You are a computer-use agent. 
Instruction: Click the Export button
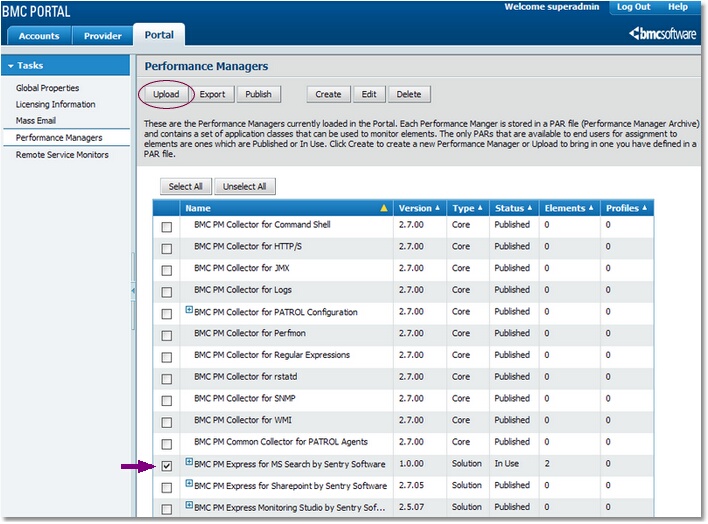point(212,94)
